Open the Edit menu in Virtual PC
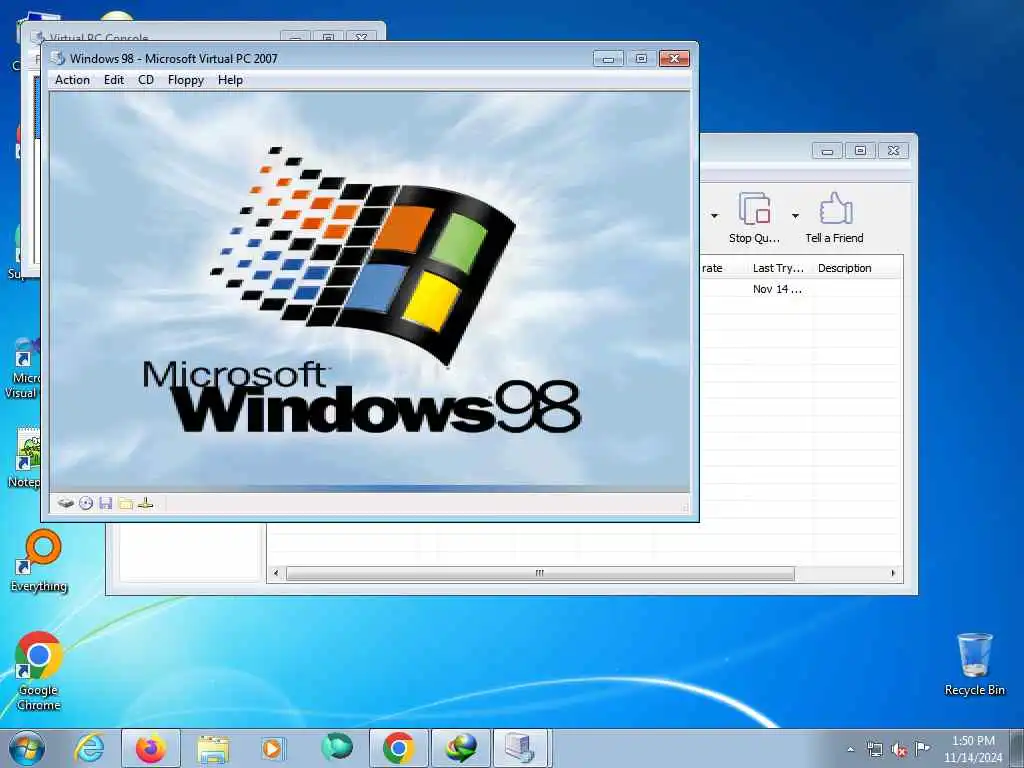1024x768 pixels. pos(114,80)
